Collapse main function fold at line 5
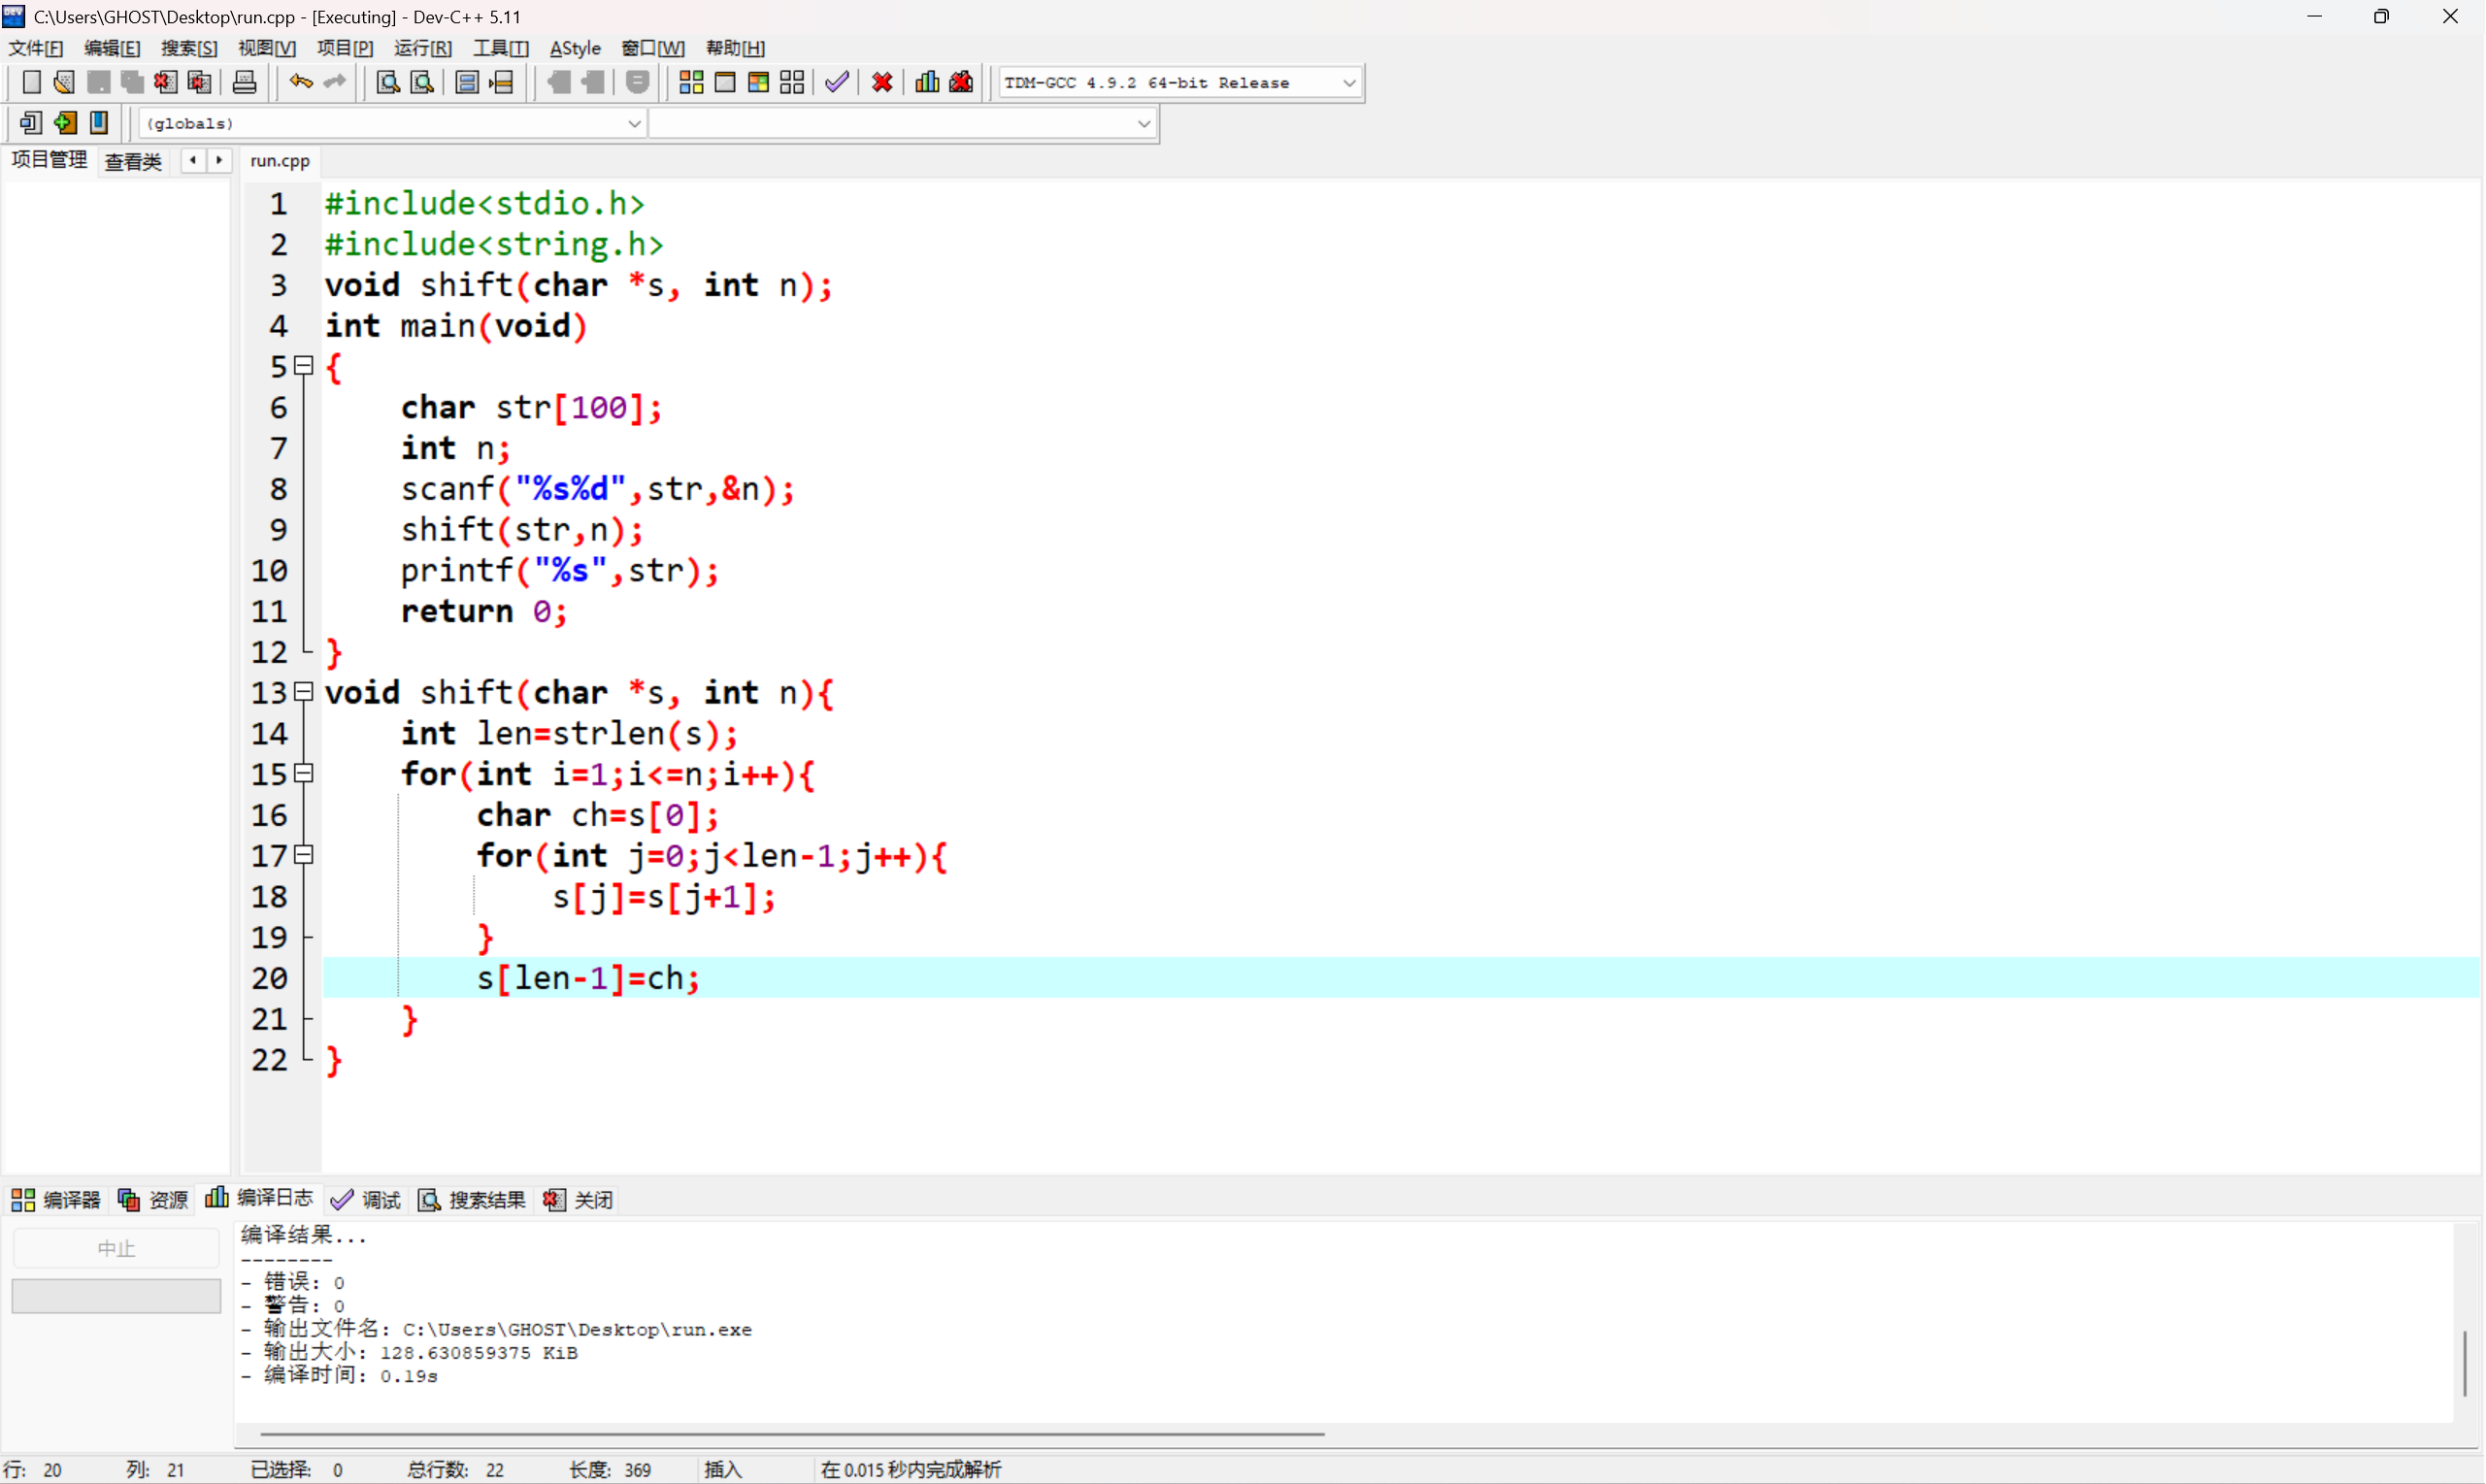The image size is (2486, 1484). coord(304,366)
